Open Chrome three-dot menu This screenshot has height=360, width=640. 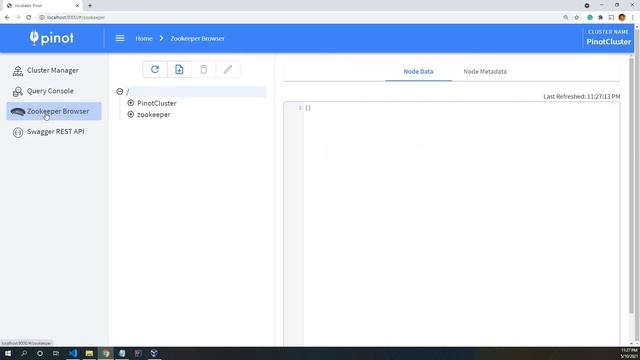coord(633,17)
